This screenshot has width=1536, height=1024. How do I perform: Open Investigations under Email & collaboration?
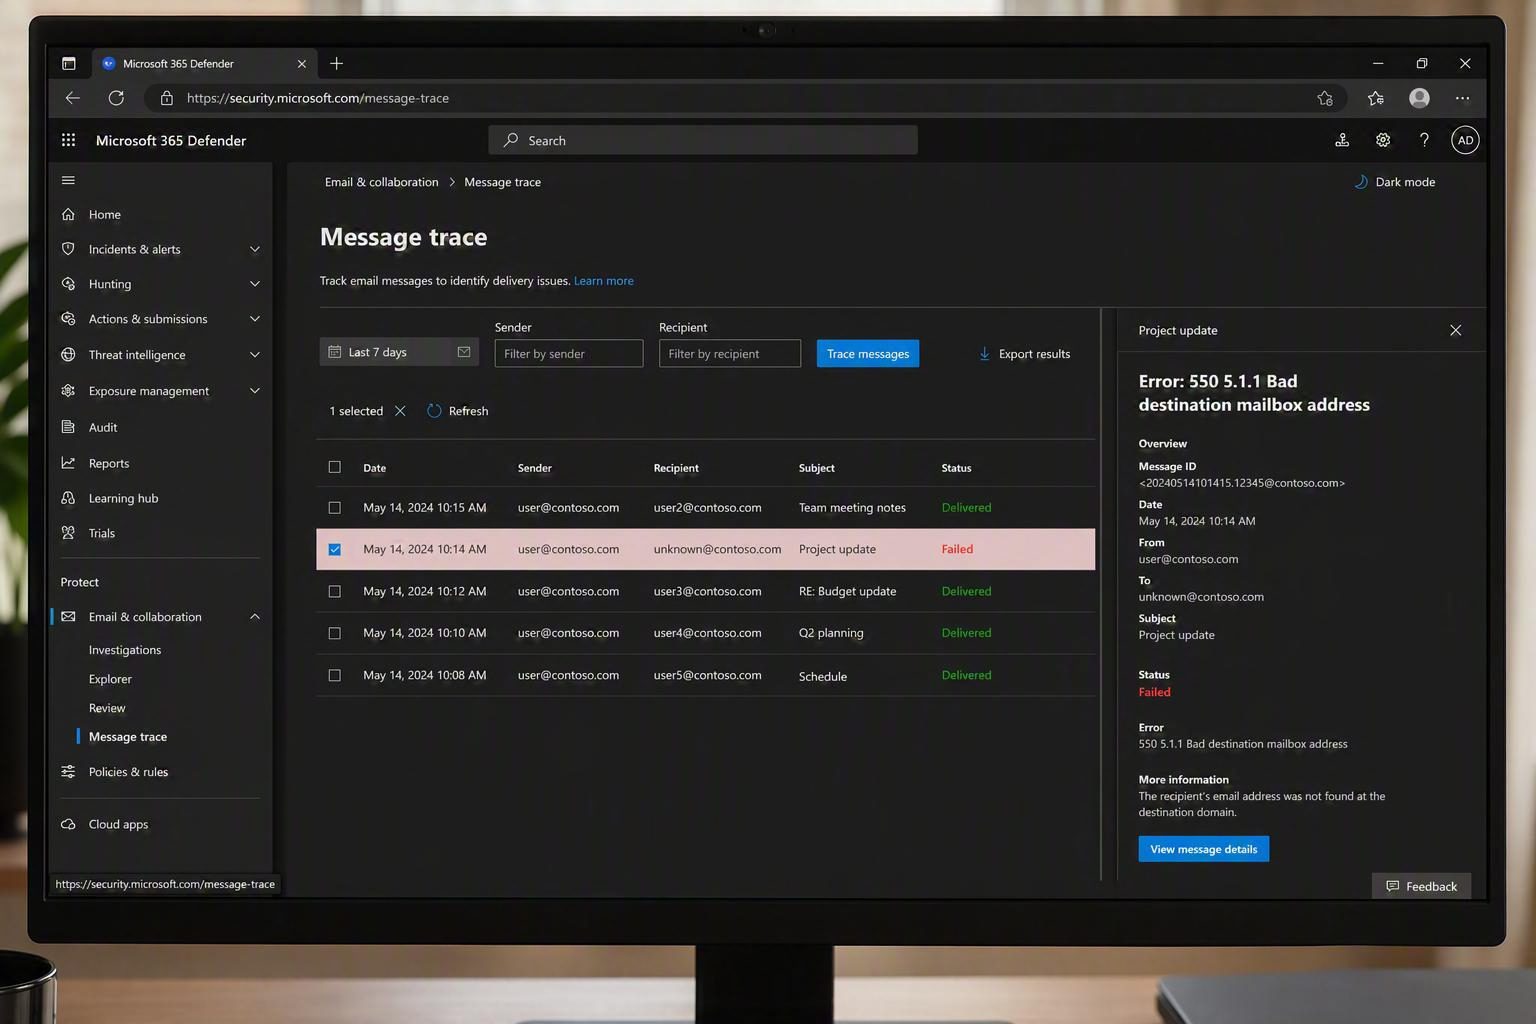125,650
